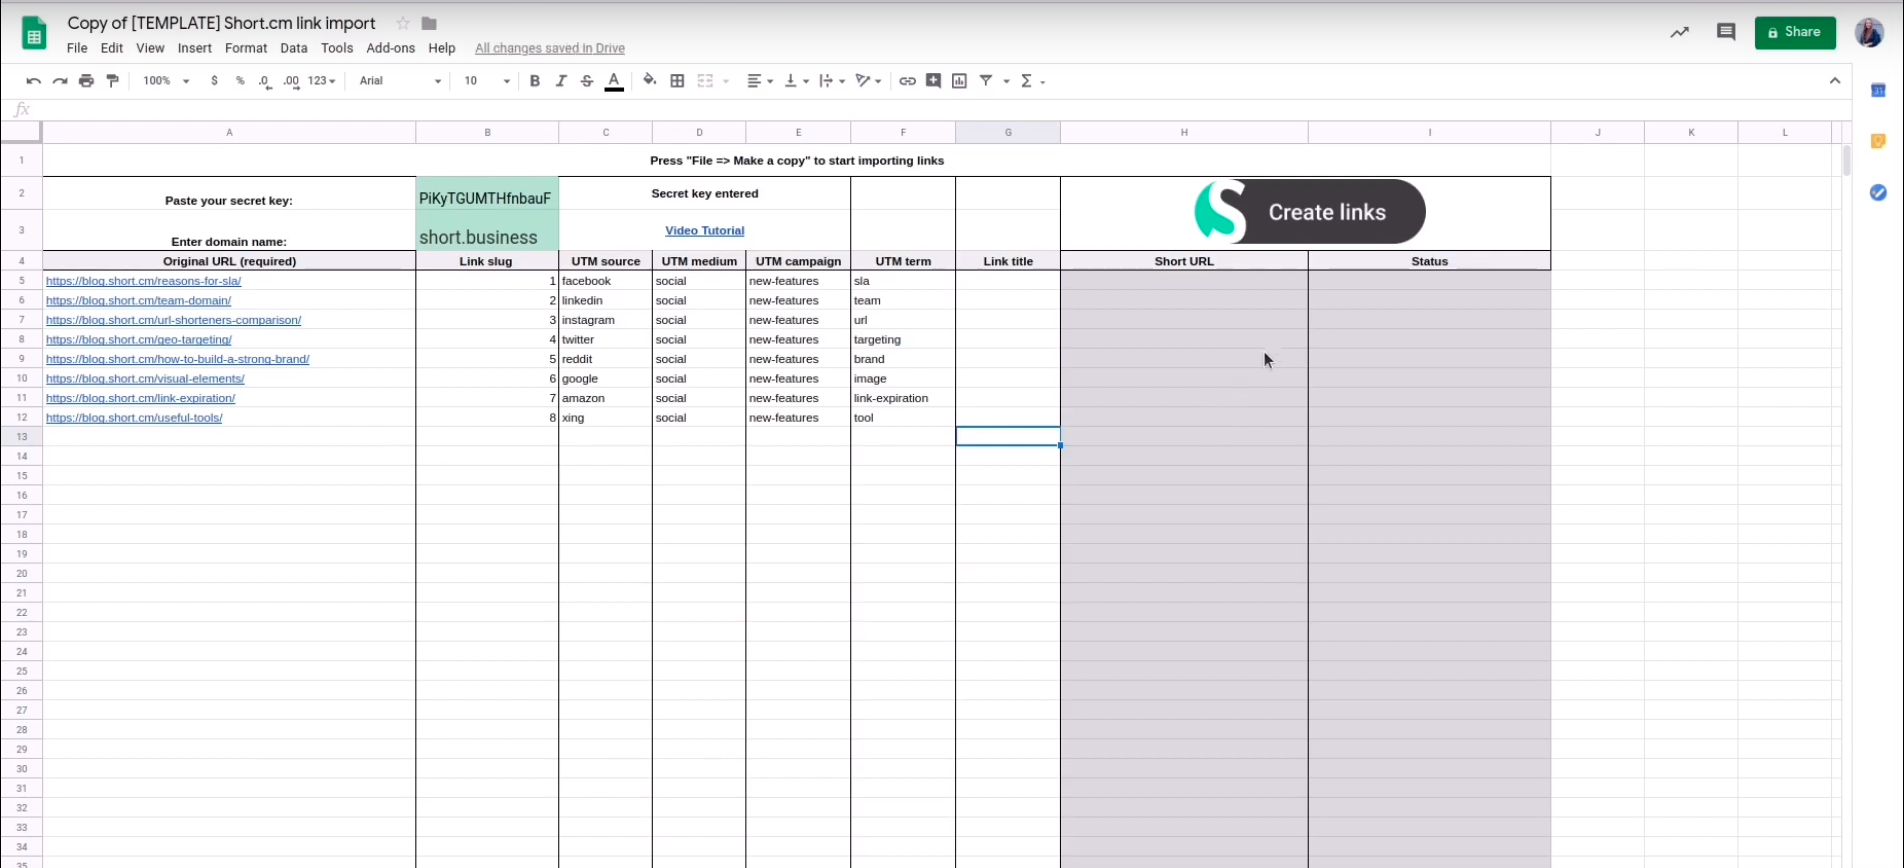Open Tasks in the side panel
The image size is (1904, 868).
point(1878,192)
